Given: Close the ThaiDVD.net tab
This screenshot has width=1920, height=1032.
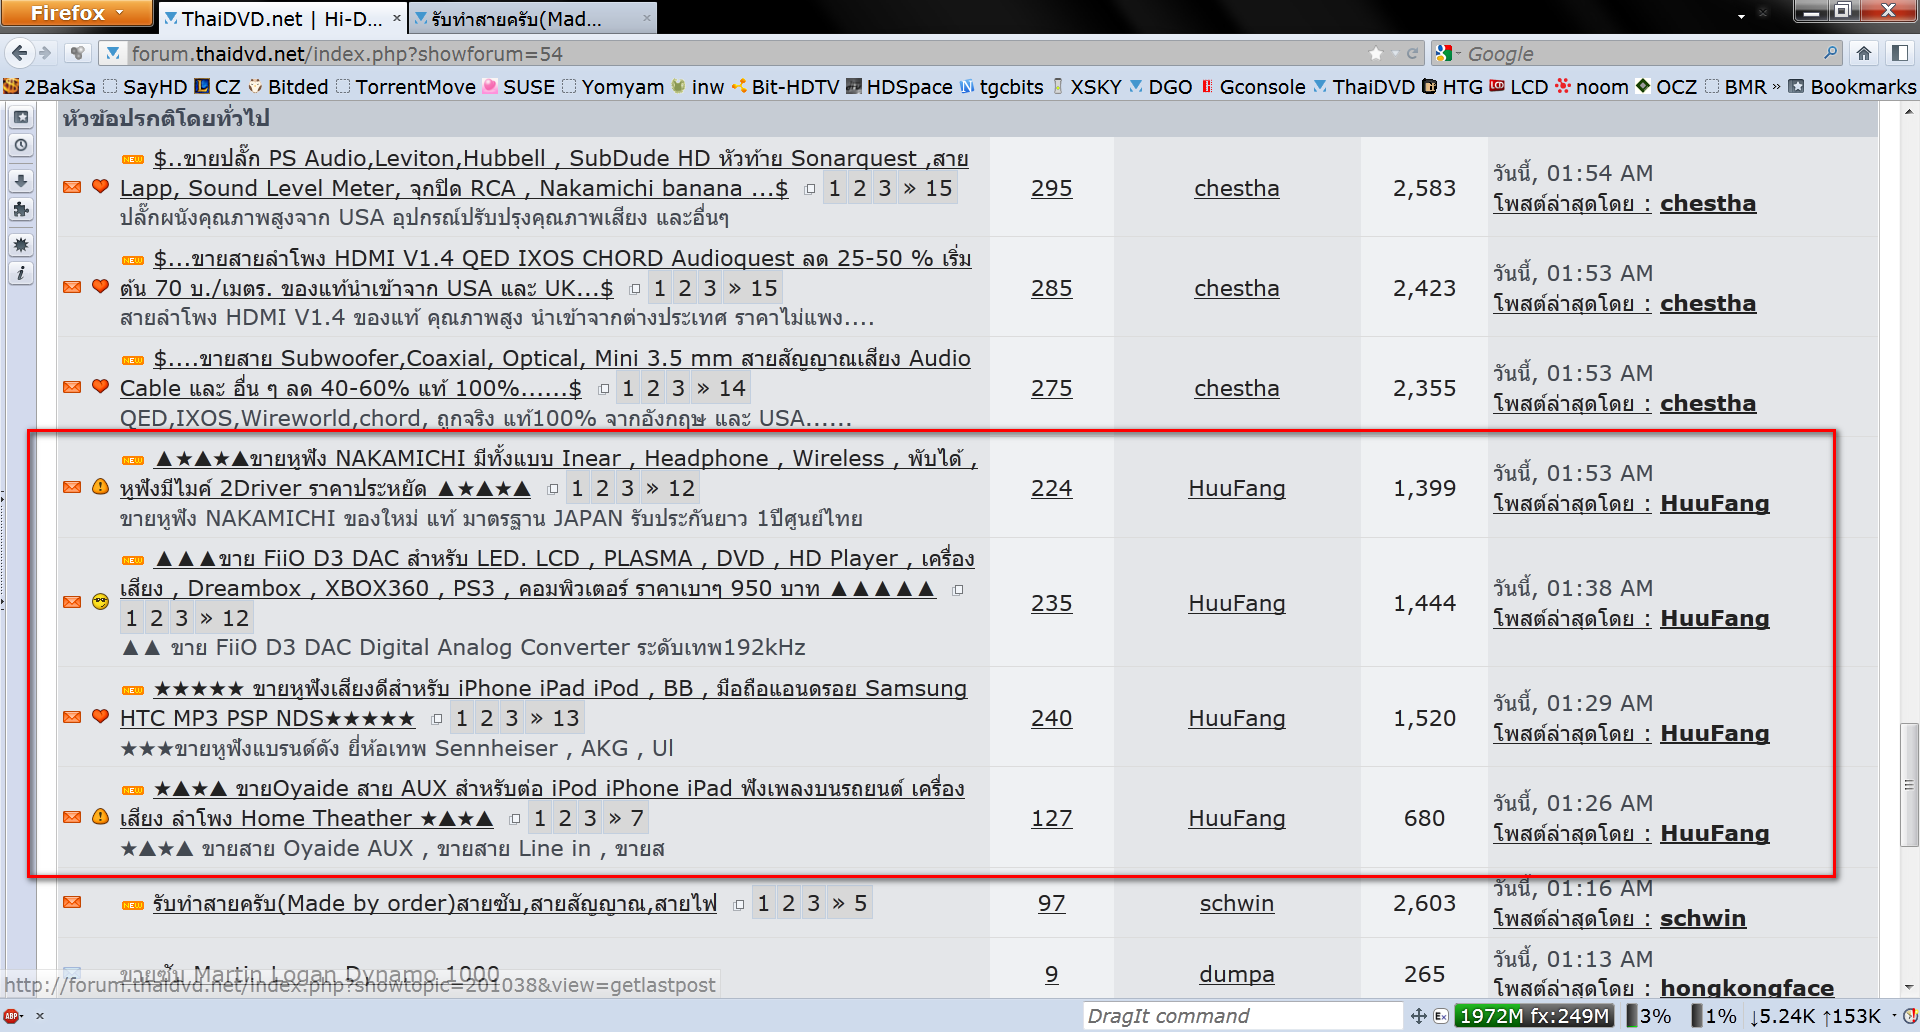Looking at the screenshot, I should (396, 18).
